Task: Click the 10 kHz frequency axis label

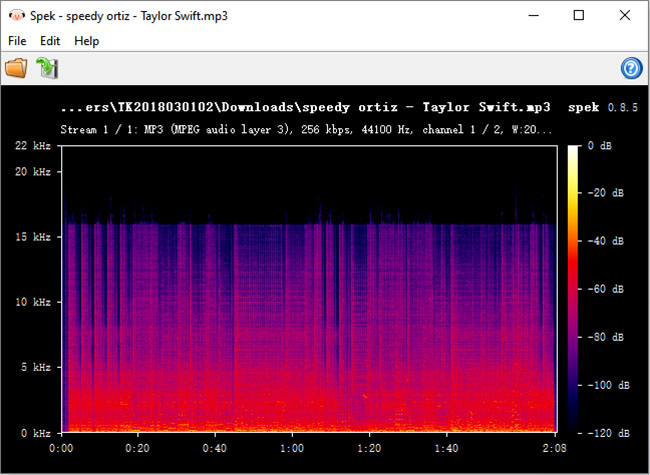Action: pyautogui.click(x=33, y=302)
